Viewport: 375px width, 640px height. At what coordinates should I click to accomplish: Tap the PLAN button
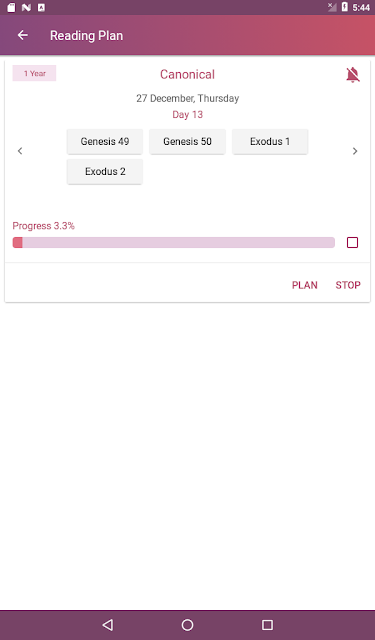304,285
